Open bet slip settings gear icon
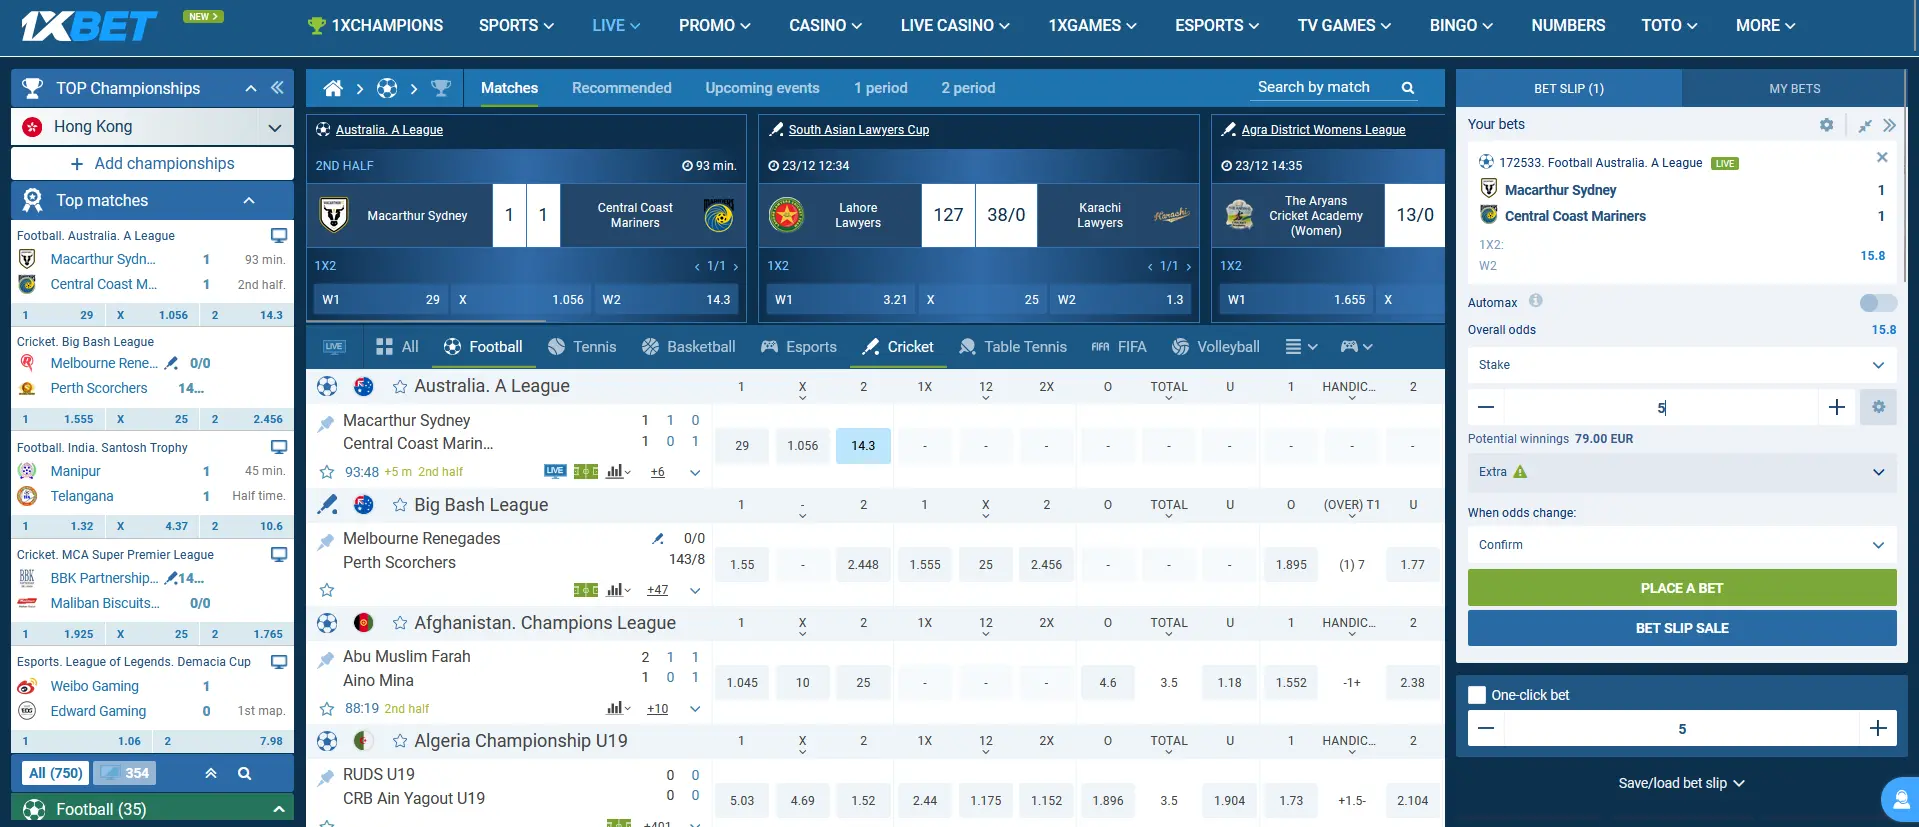 (1826, 125)
